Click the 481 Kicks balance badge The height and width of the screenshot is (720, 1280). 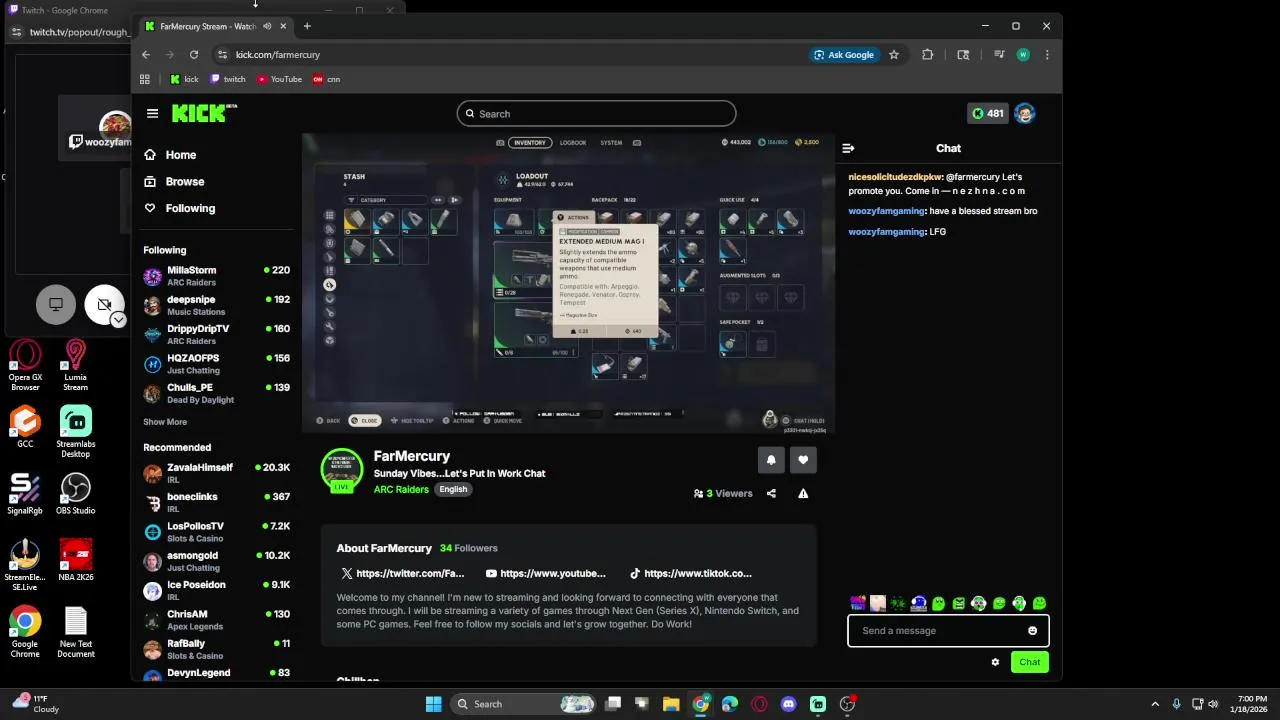[x=987, y=113]
